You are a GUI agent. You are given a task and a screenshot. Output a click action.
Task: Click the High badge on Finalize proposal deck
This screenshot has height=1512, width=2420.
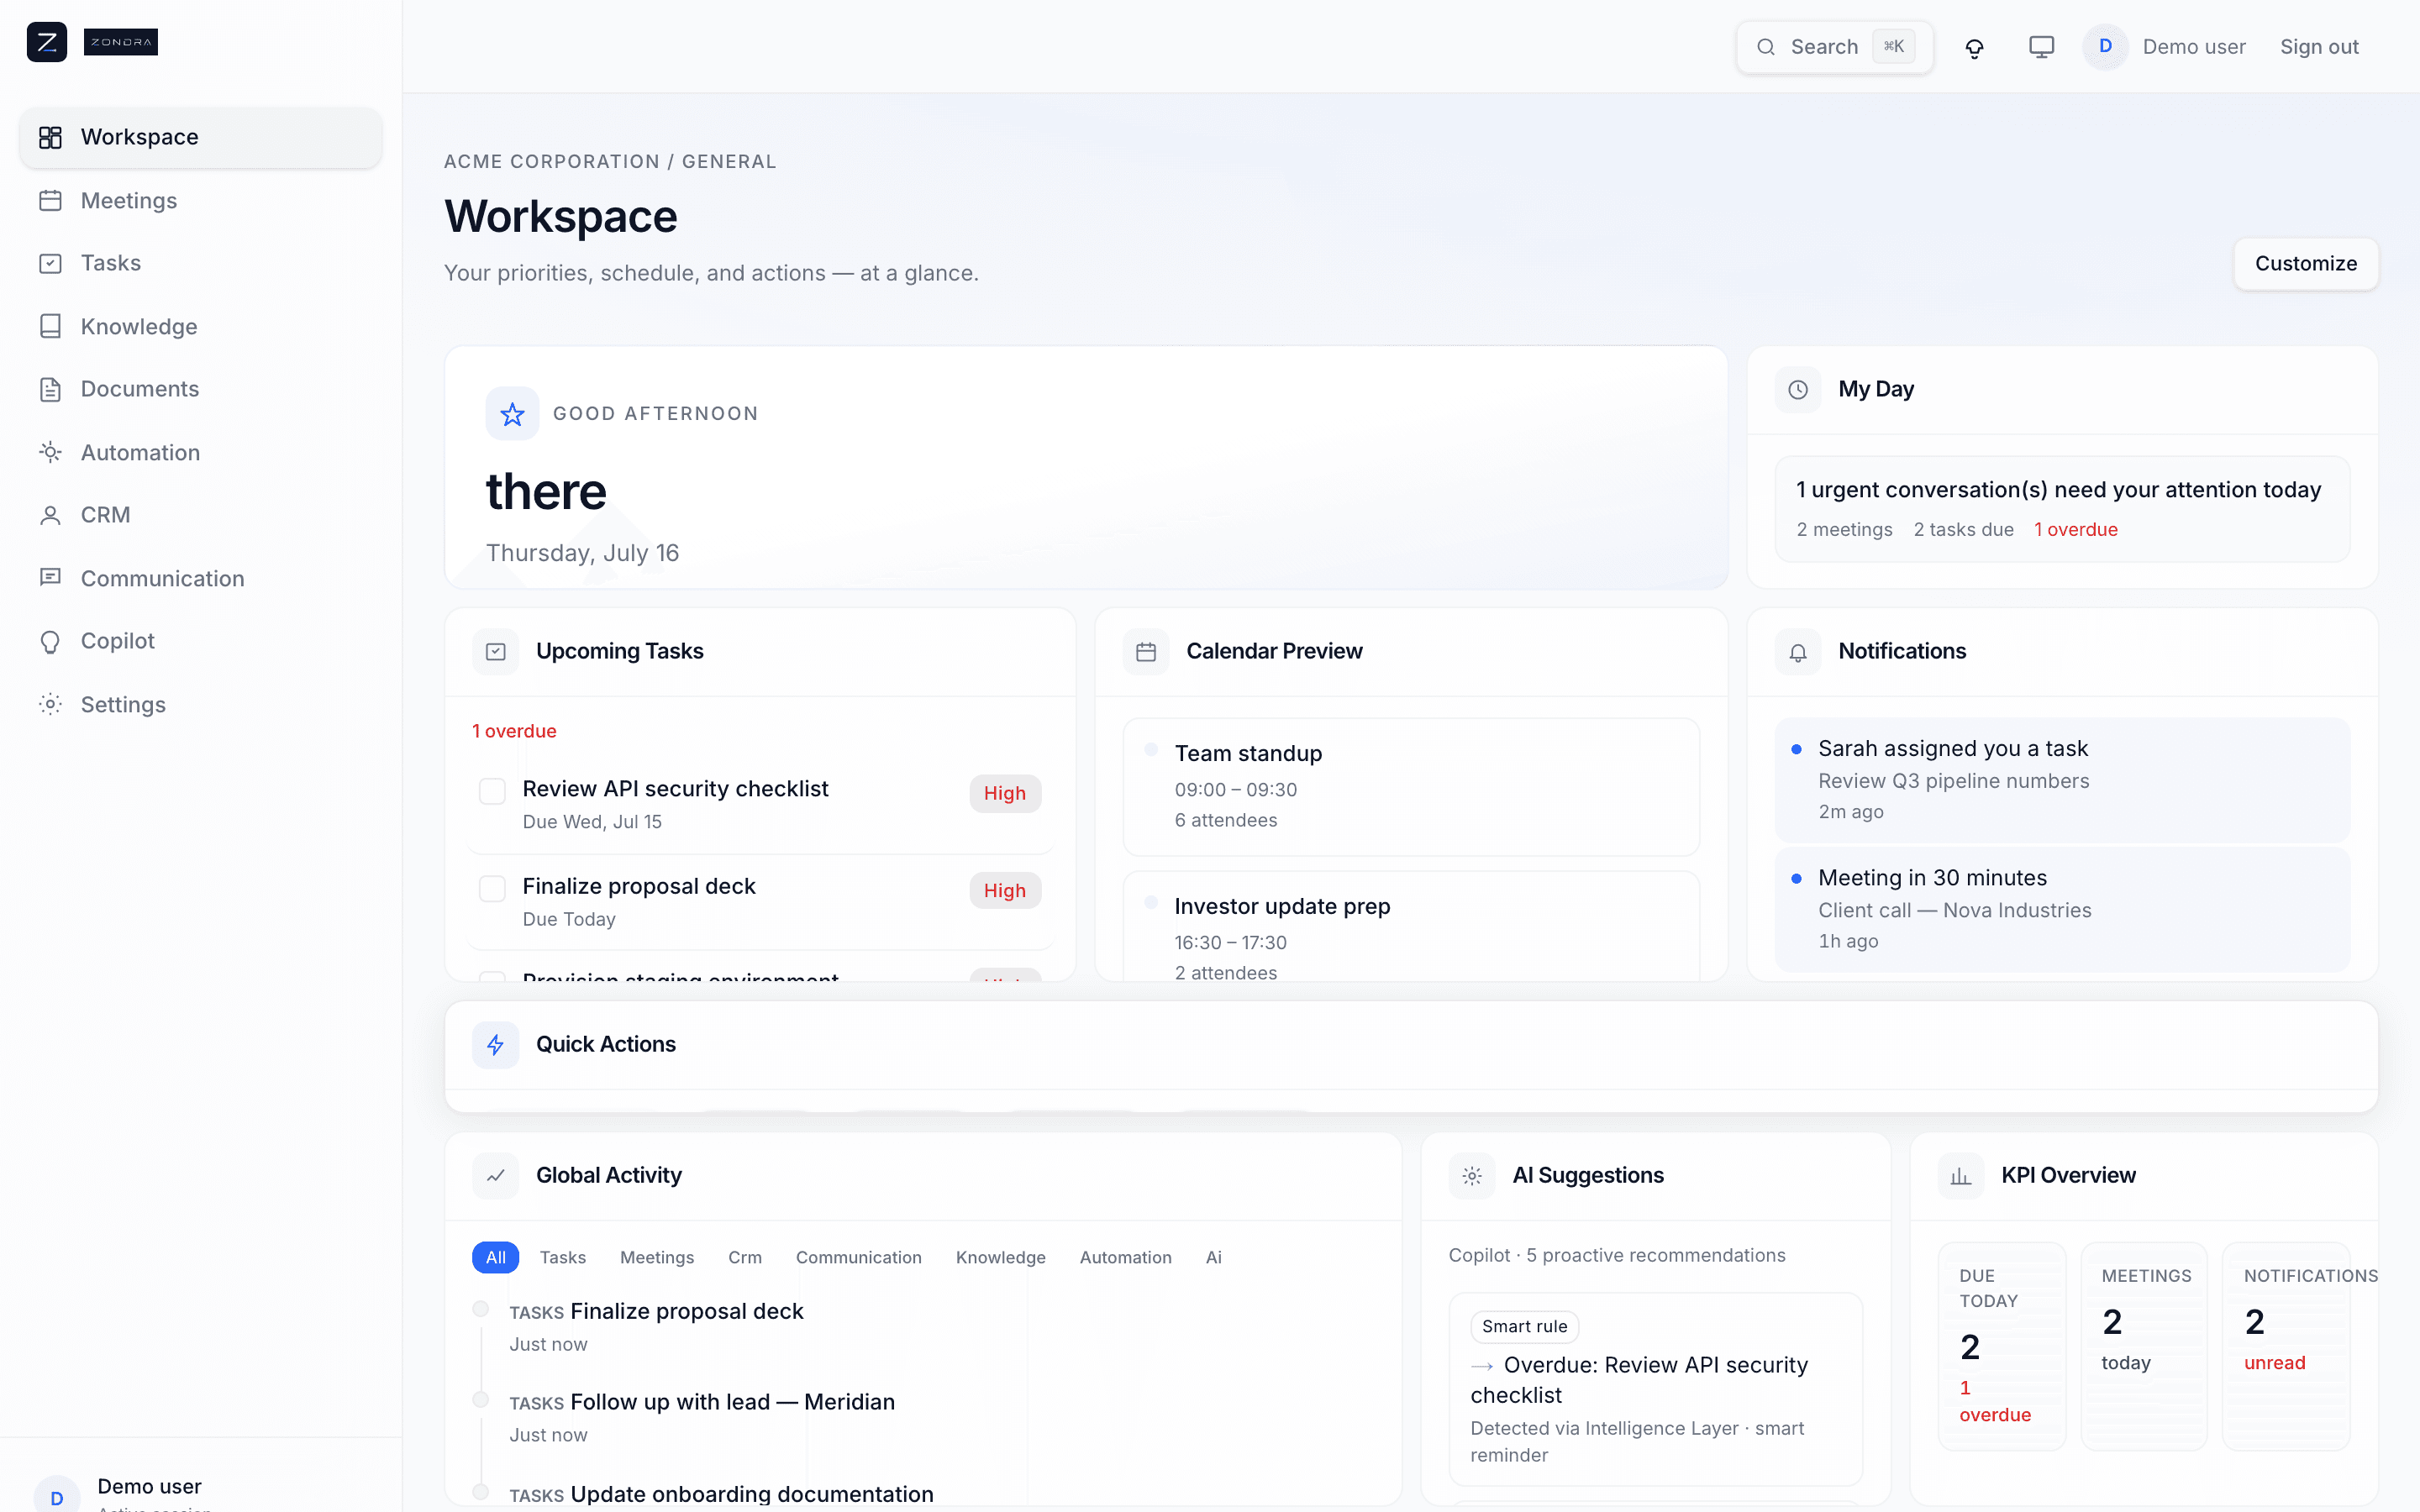(1005, 890)
